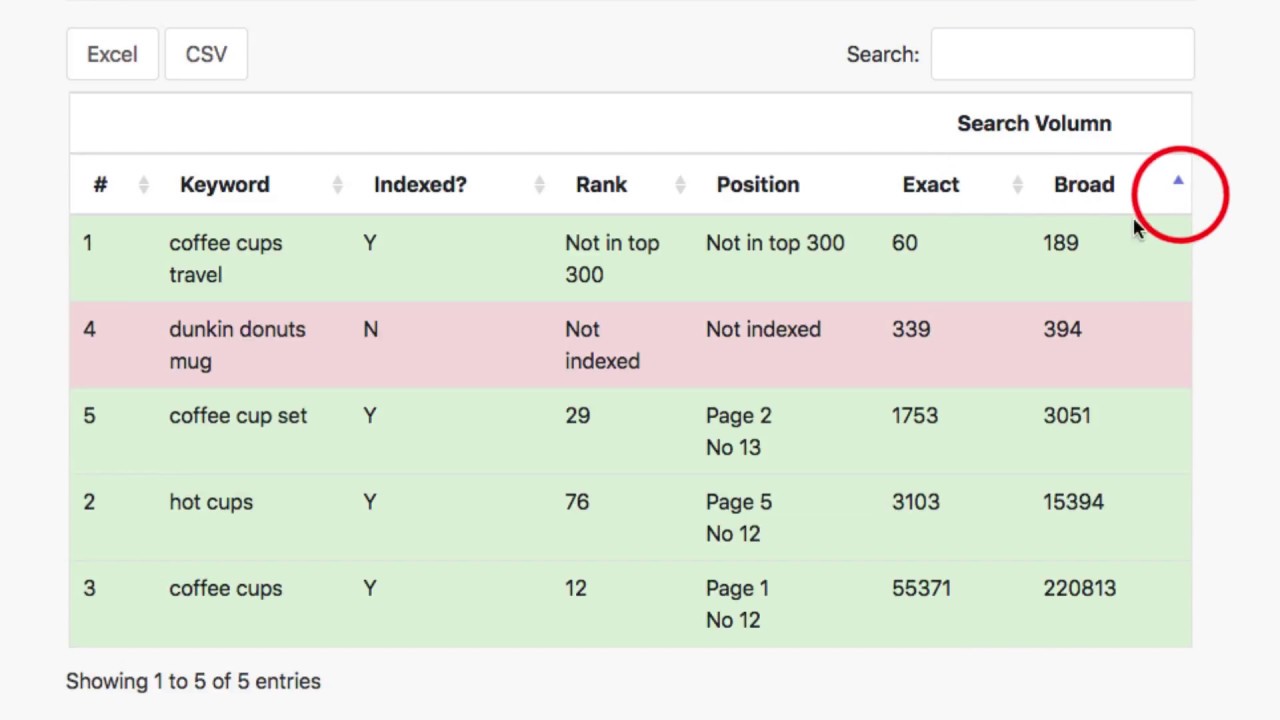This screenshot has height=720, width=1280.
Task: Click sort arrows next to Indexed? header
Action: 539,185
